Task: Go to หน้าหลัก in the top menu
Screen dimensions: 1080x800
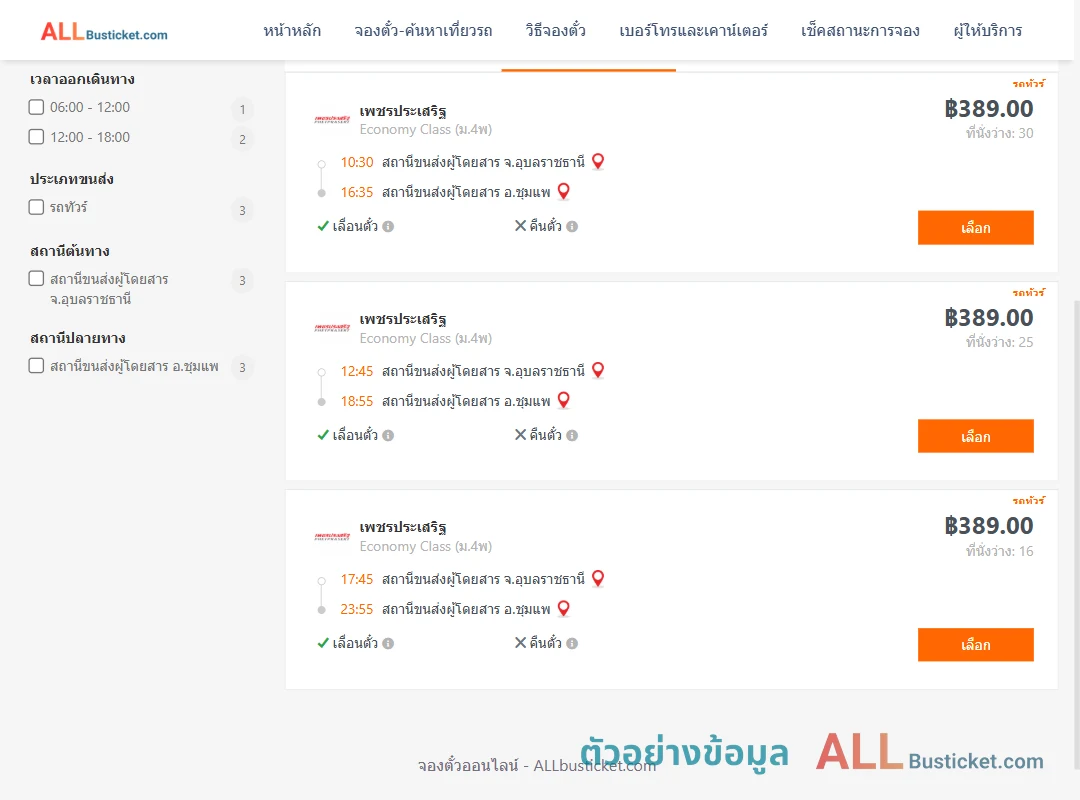Action: click(x=292, y=30)
